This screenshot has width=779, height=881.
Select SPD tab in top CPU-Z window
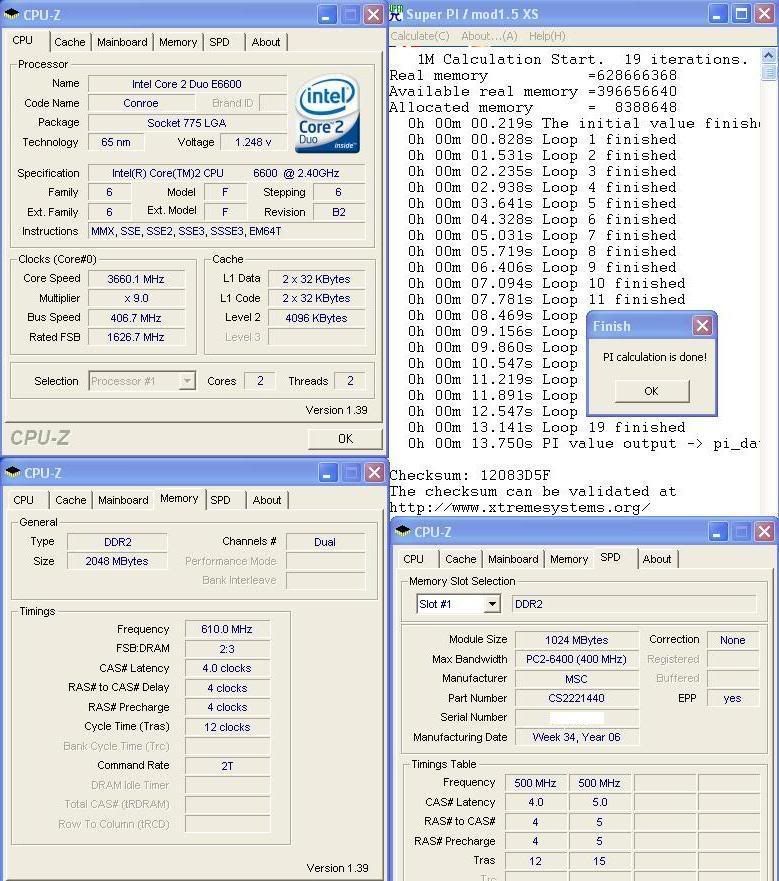coord(219,42)
